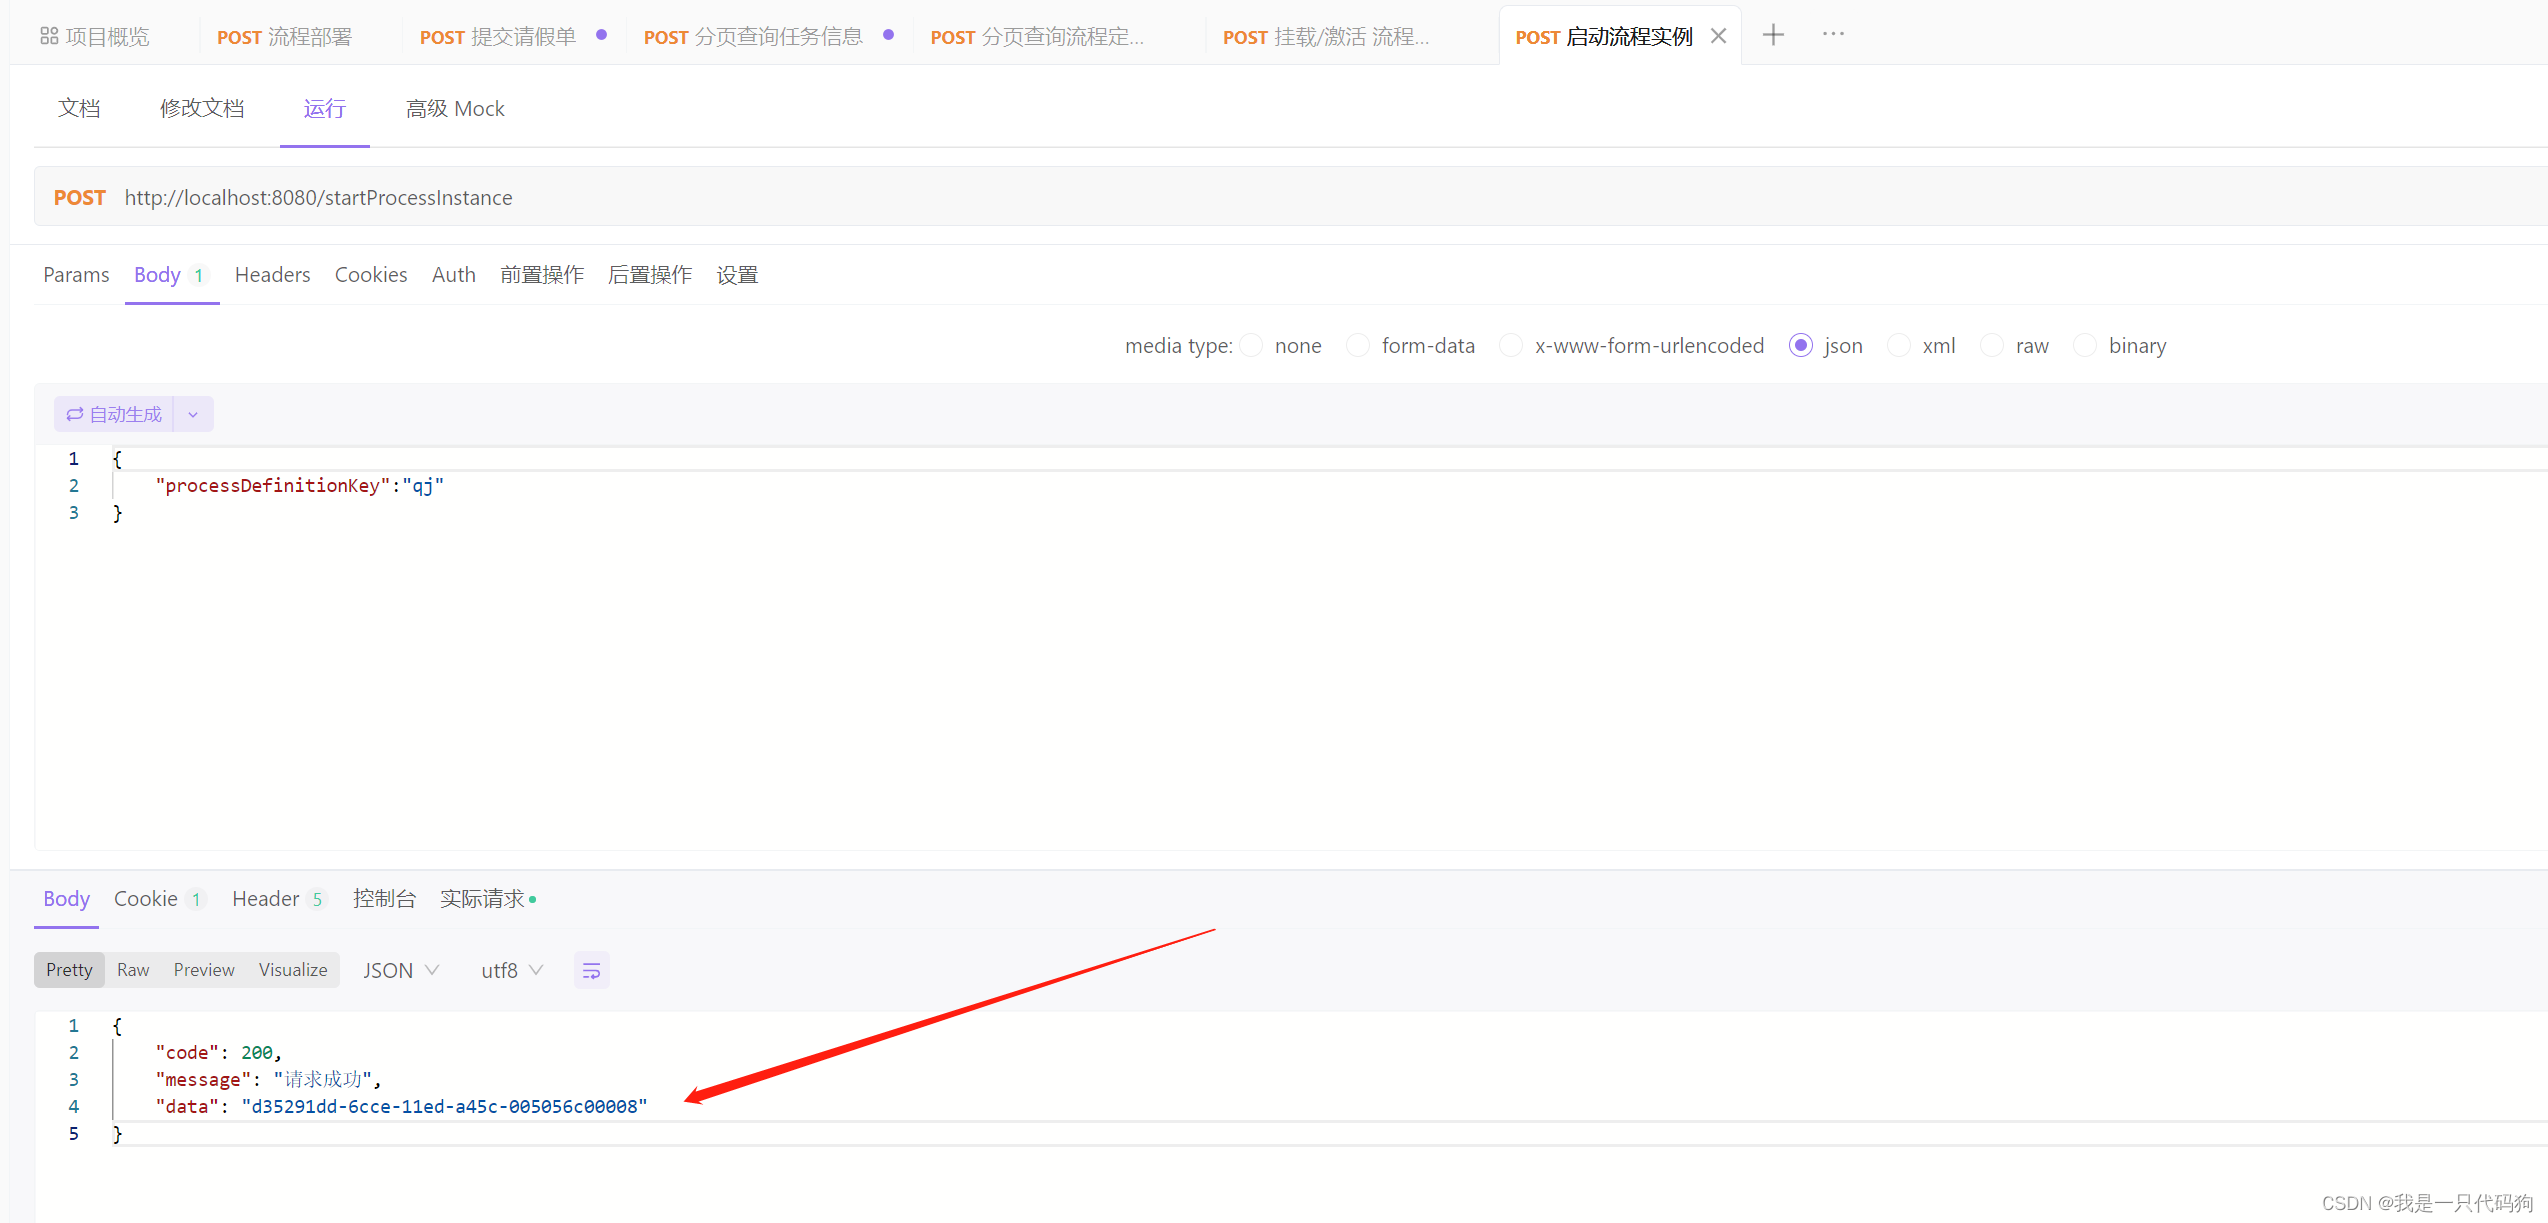Screen dimensions: 2548x1223
Task: Switch to the POST 分页查询任务信息 tab
Action: point(753,37)
